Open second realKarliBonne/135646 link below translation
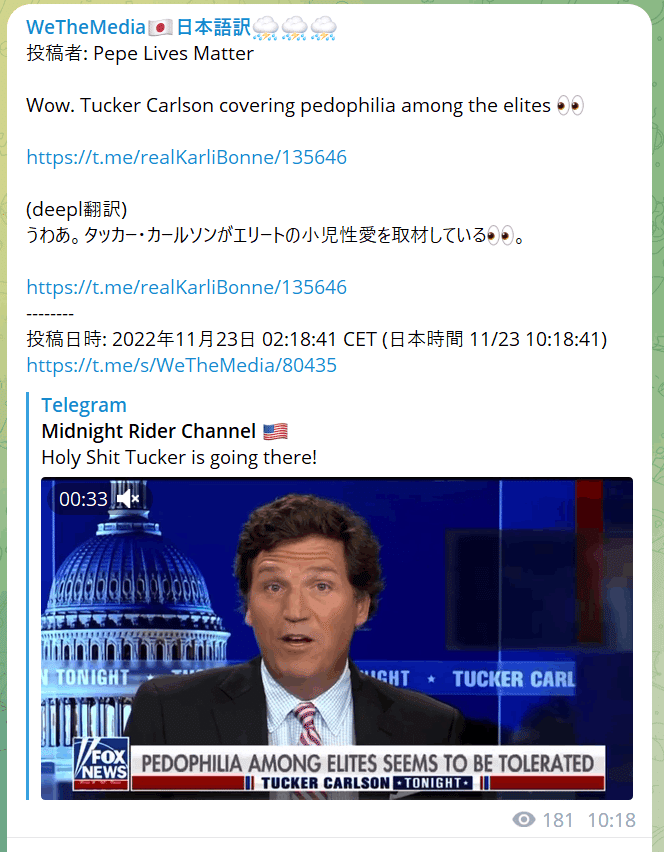 186,287
